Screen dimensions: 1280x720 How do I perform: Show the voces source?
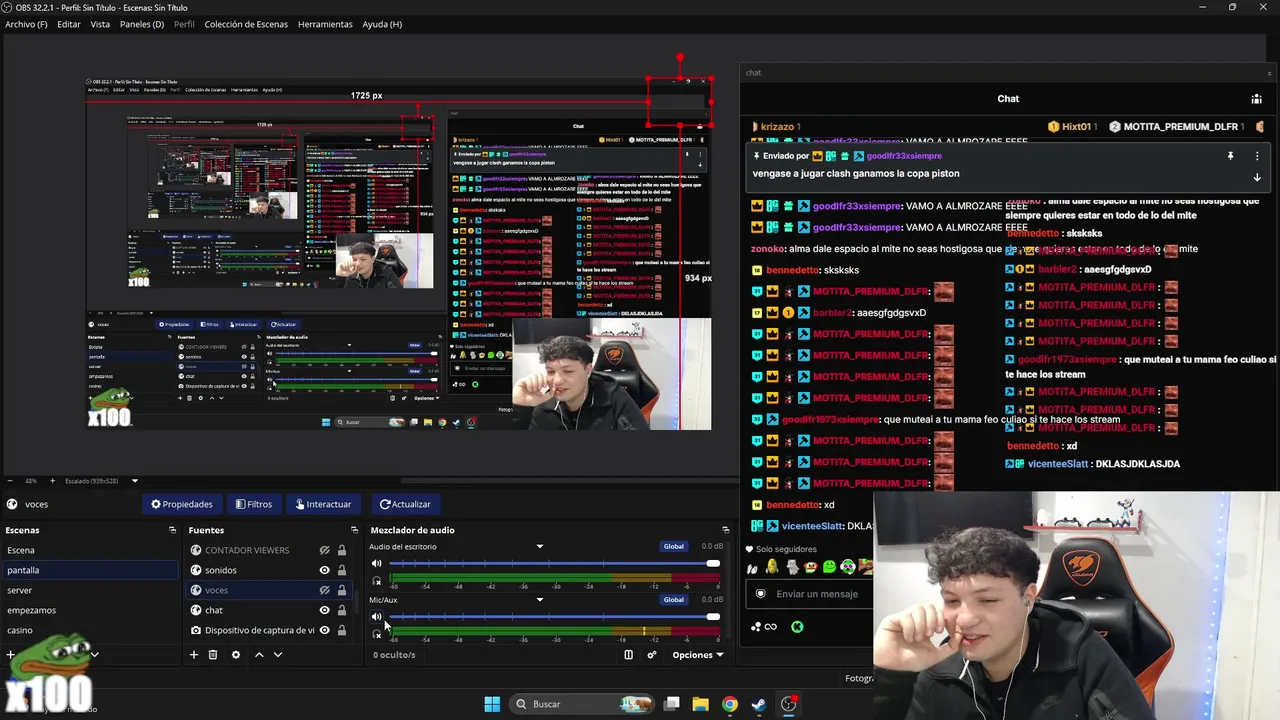click(324, 590)
